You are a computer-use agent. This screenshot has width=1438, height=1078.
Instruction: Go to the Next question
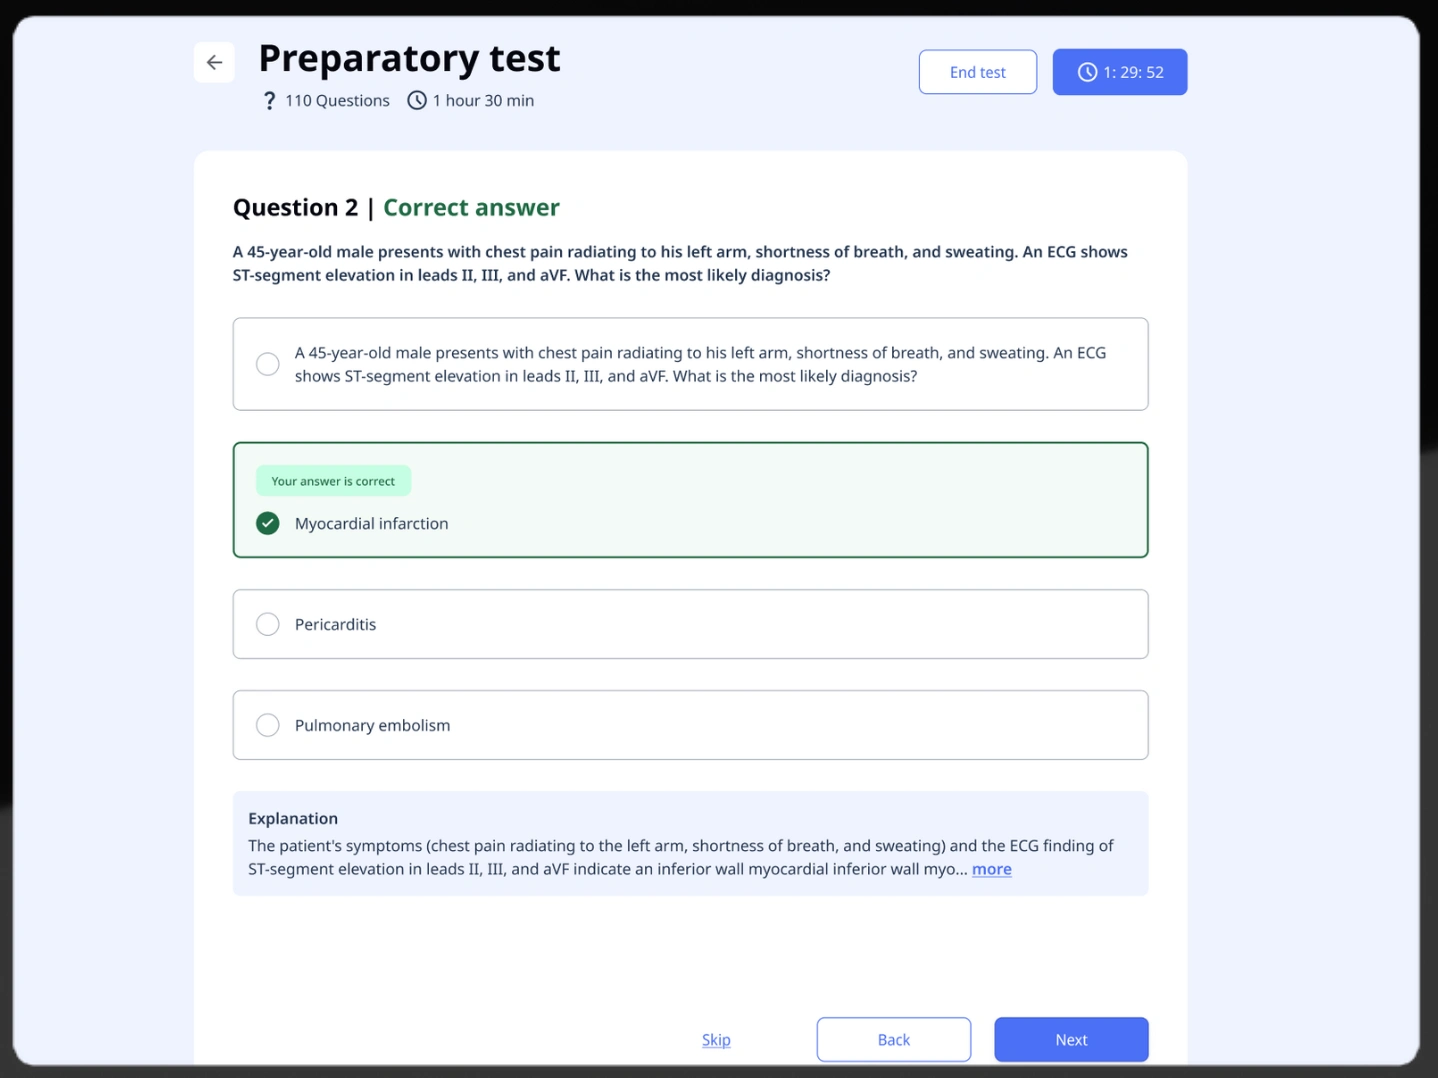1070,1039
